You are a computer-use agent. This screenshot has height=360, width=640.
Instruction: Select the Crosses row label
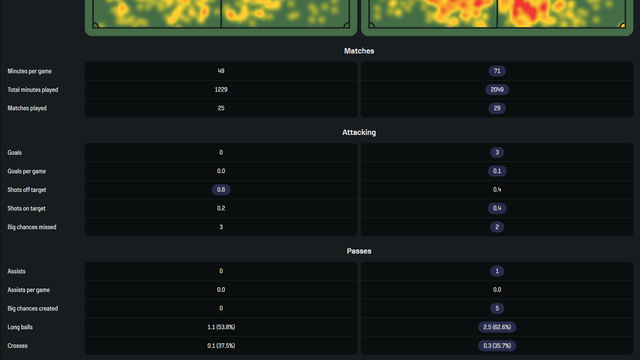click(18, 346)
